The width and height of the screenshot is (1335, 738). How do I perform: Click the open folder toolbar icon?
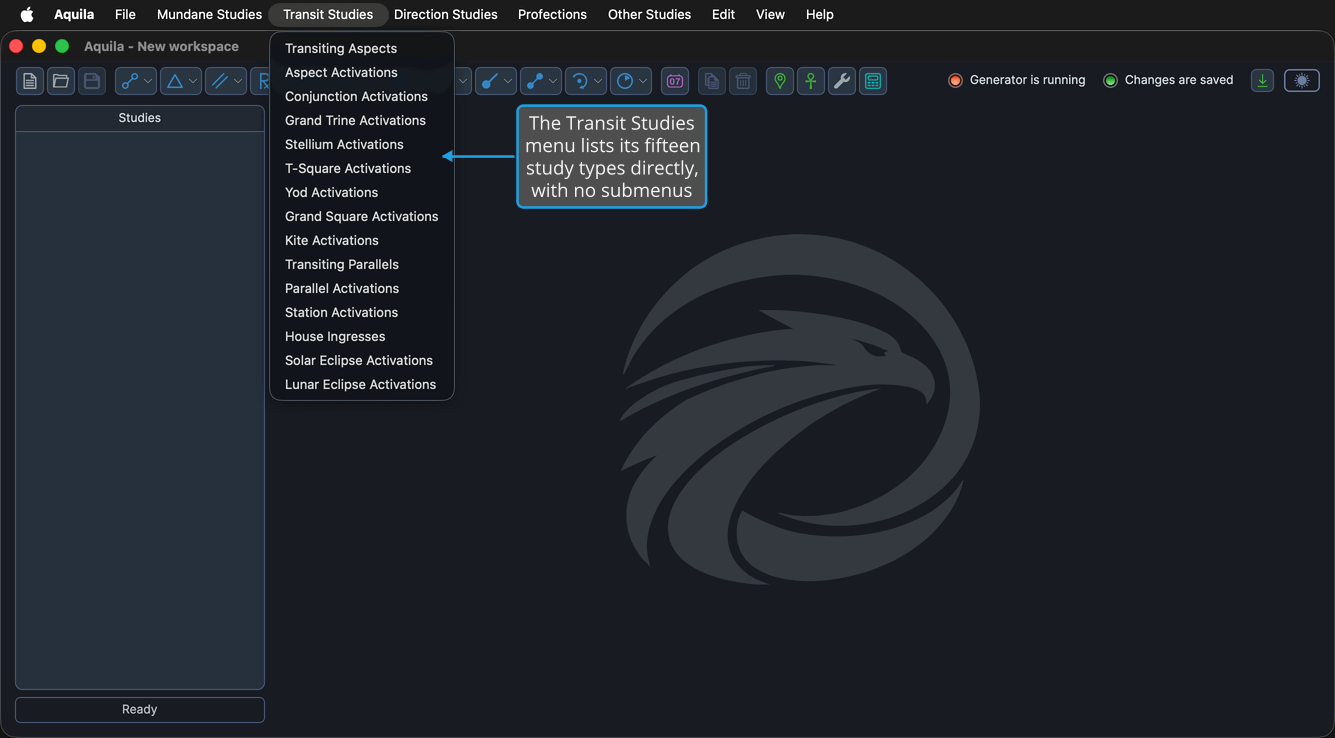pos(61,81)
